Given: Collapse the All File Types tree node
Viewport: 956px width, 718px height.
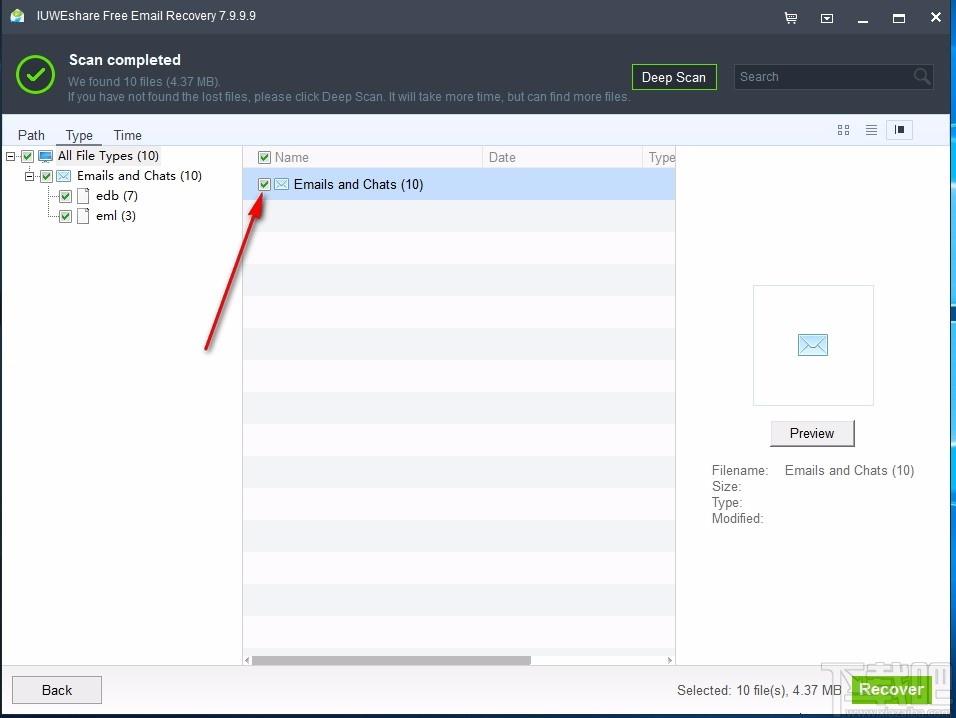Looking at the screenshot, I should pyautogui.click(x=10, y=157).
